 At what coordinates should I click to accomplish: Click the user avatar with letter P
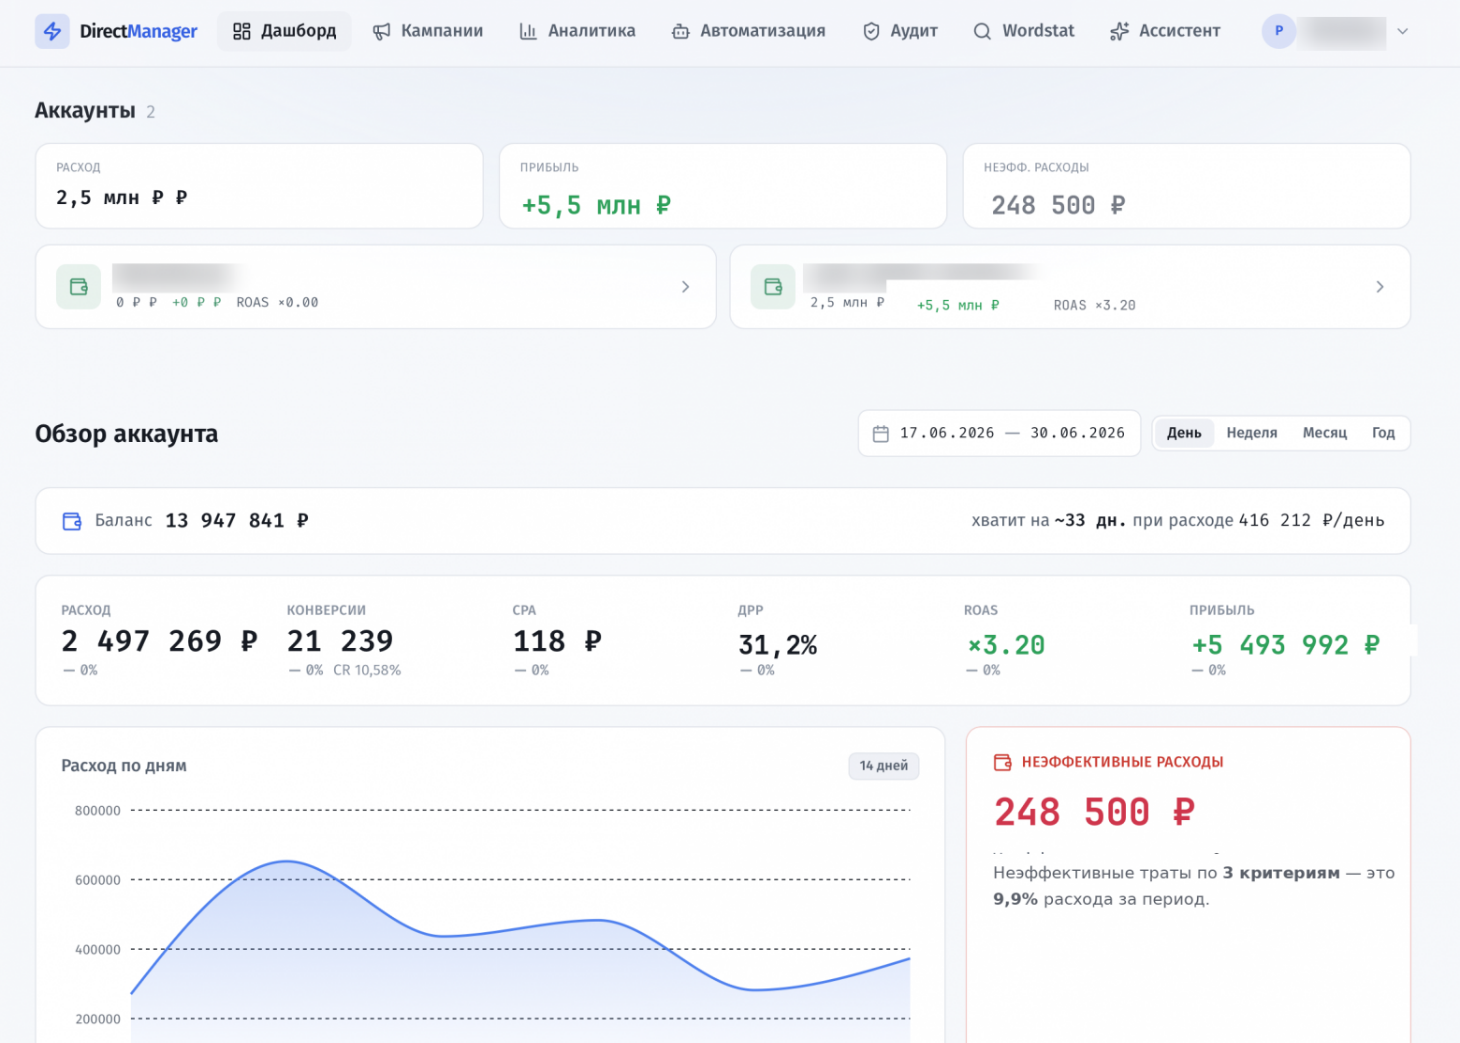[1279, 31]
